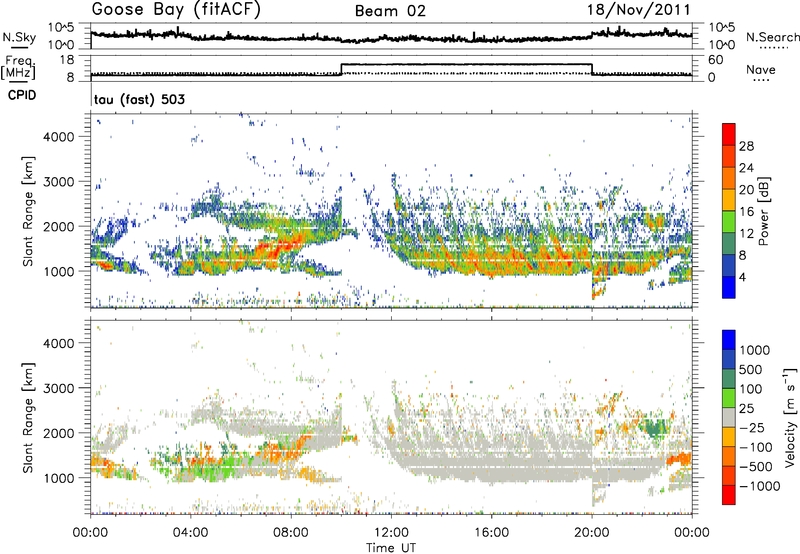
Task: Click the 'Nave' legend label
Action: point(761,70)
